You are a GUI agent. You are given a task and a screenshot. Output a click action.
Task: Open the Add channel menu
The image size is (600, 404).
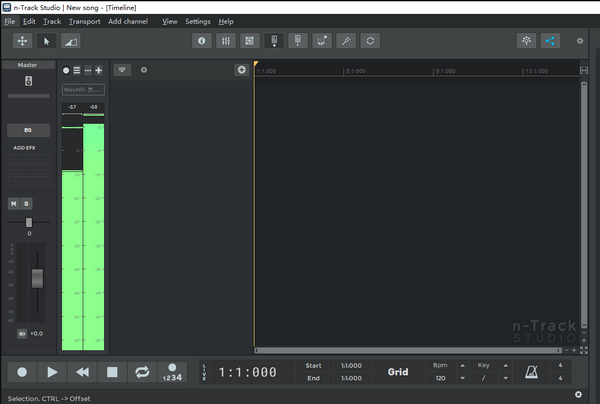128,21
